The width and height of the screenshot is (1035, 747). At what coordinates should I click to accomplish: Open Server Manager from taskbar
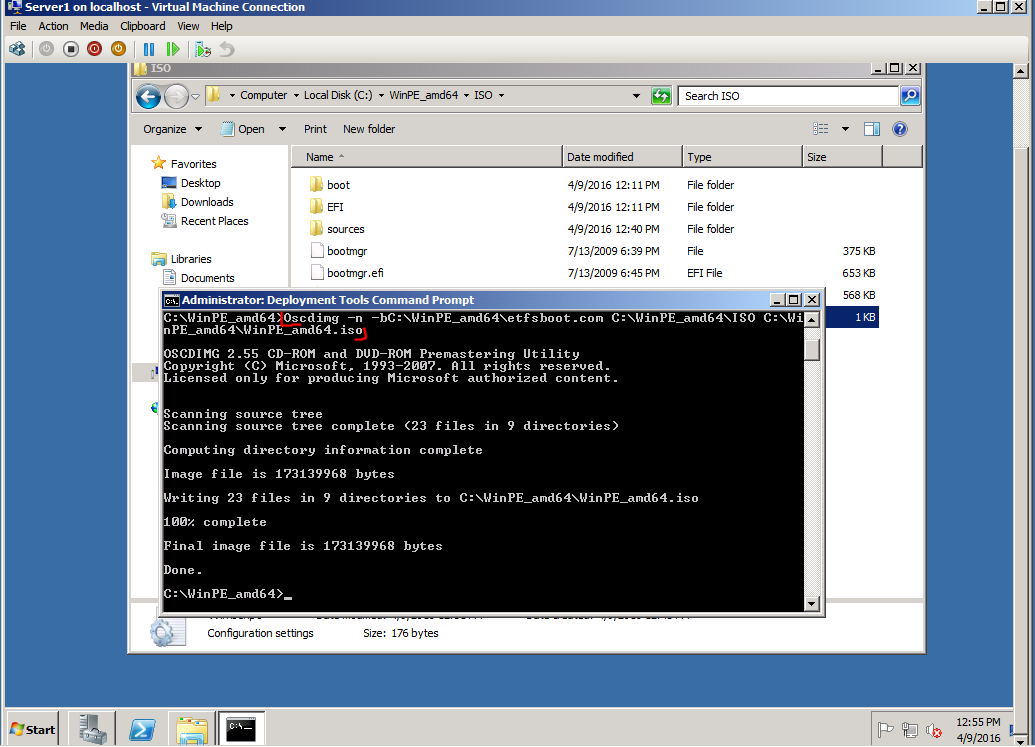click(92, 729)
